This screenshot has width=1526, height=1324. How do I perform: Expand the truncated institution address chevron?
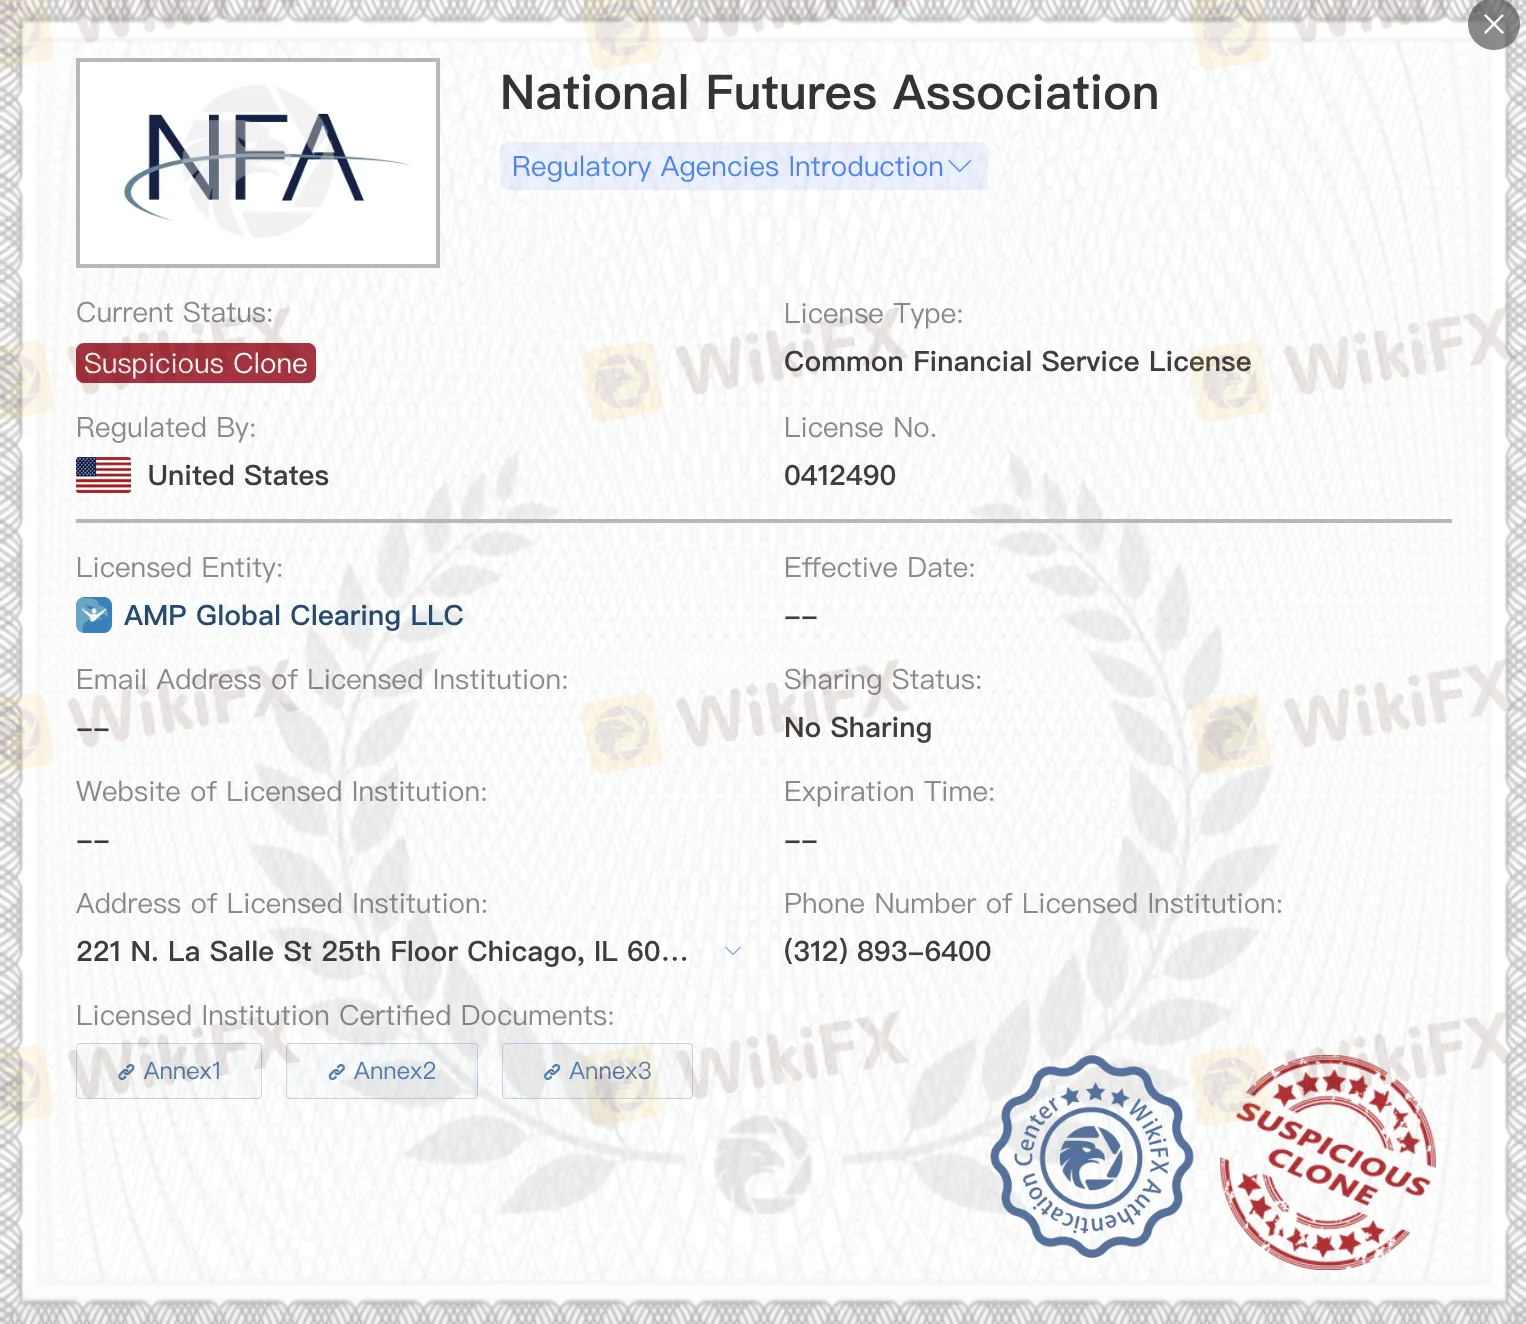(x=733, y=951)
